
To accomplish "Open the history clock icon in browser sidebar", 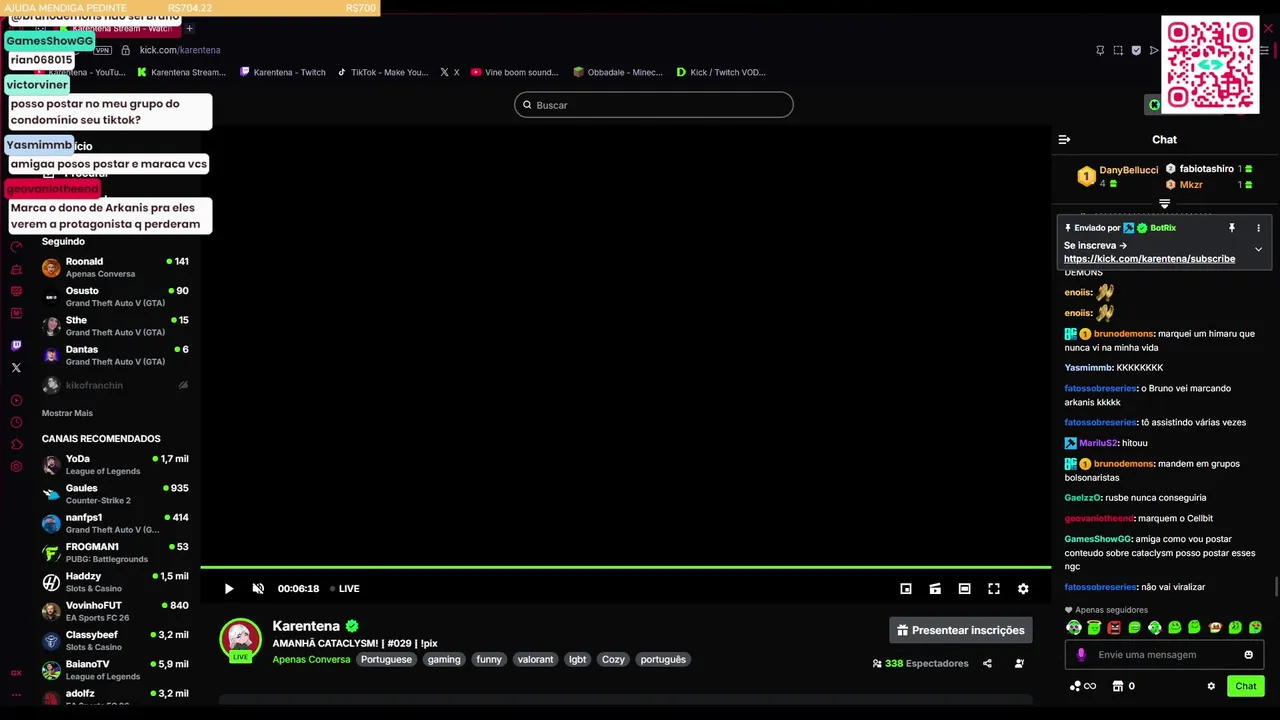I will coord(16,422).
